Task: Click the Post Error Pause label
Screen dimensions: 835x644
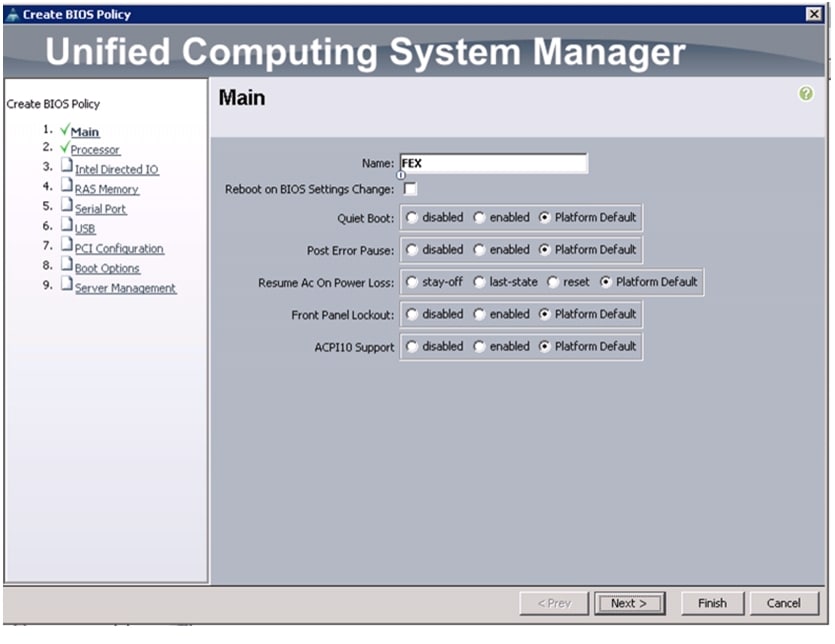Action: [350, 251]
